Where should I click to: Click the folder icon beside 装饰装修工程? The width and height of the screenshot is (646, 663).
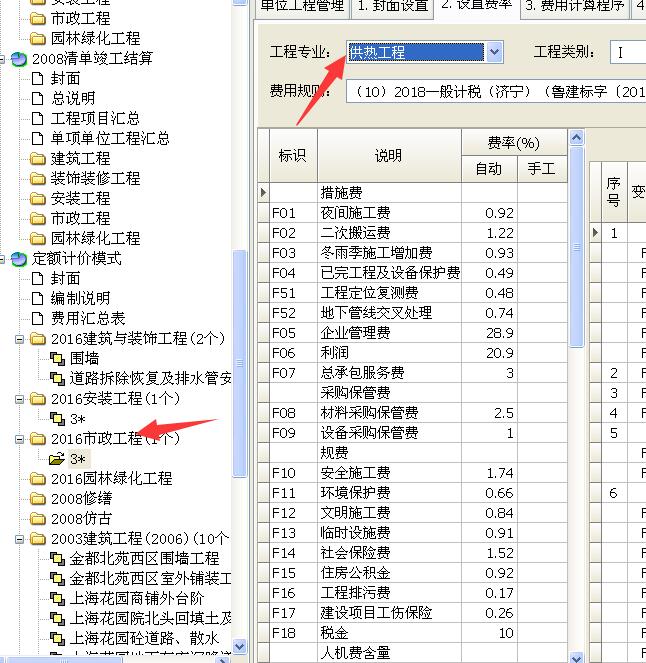[x=38, y=179]
